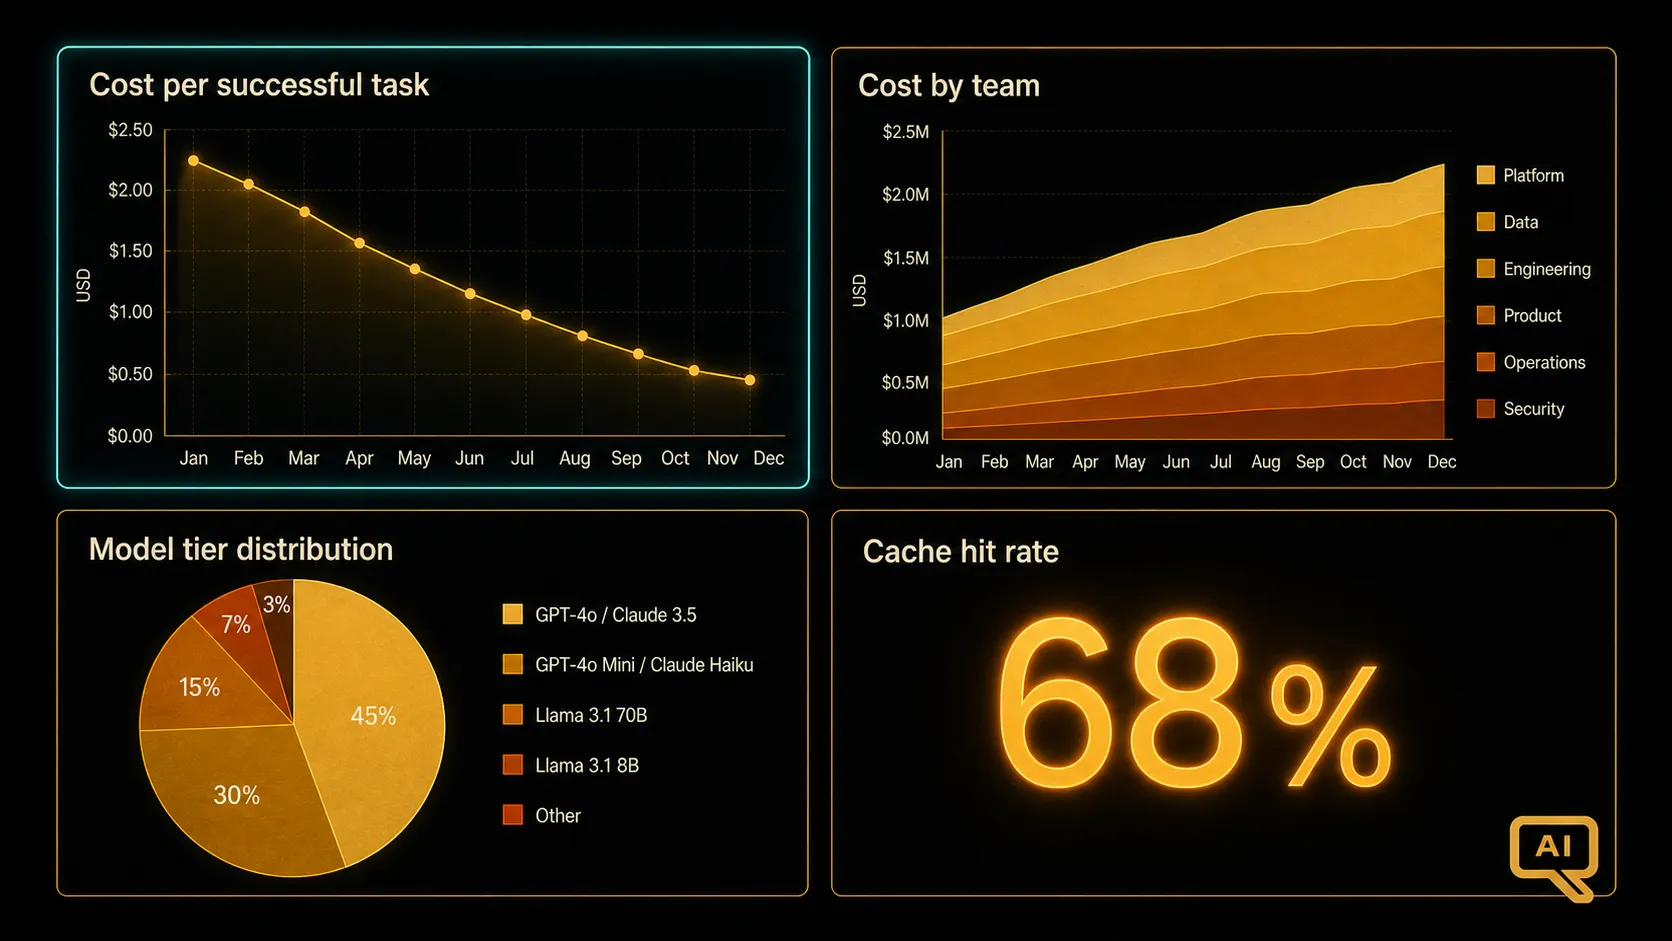Screen dimensions: 1672x941
Task: Click the first data point above Jan
Action: (193, 160)
